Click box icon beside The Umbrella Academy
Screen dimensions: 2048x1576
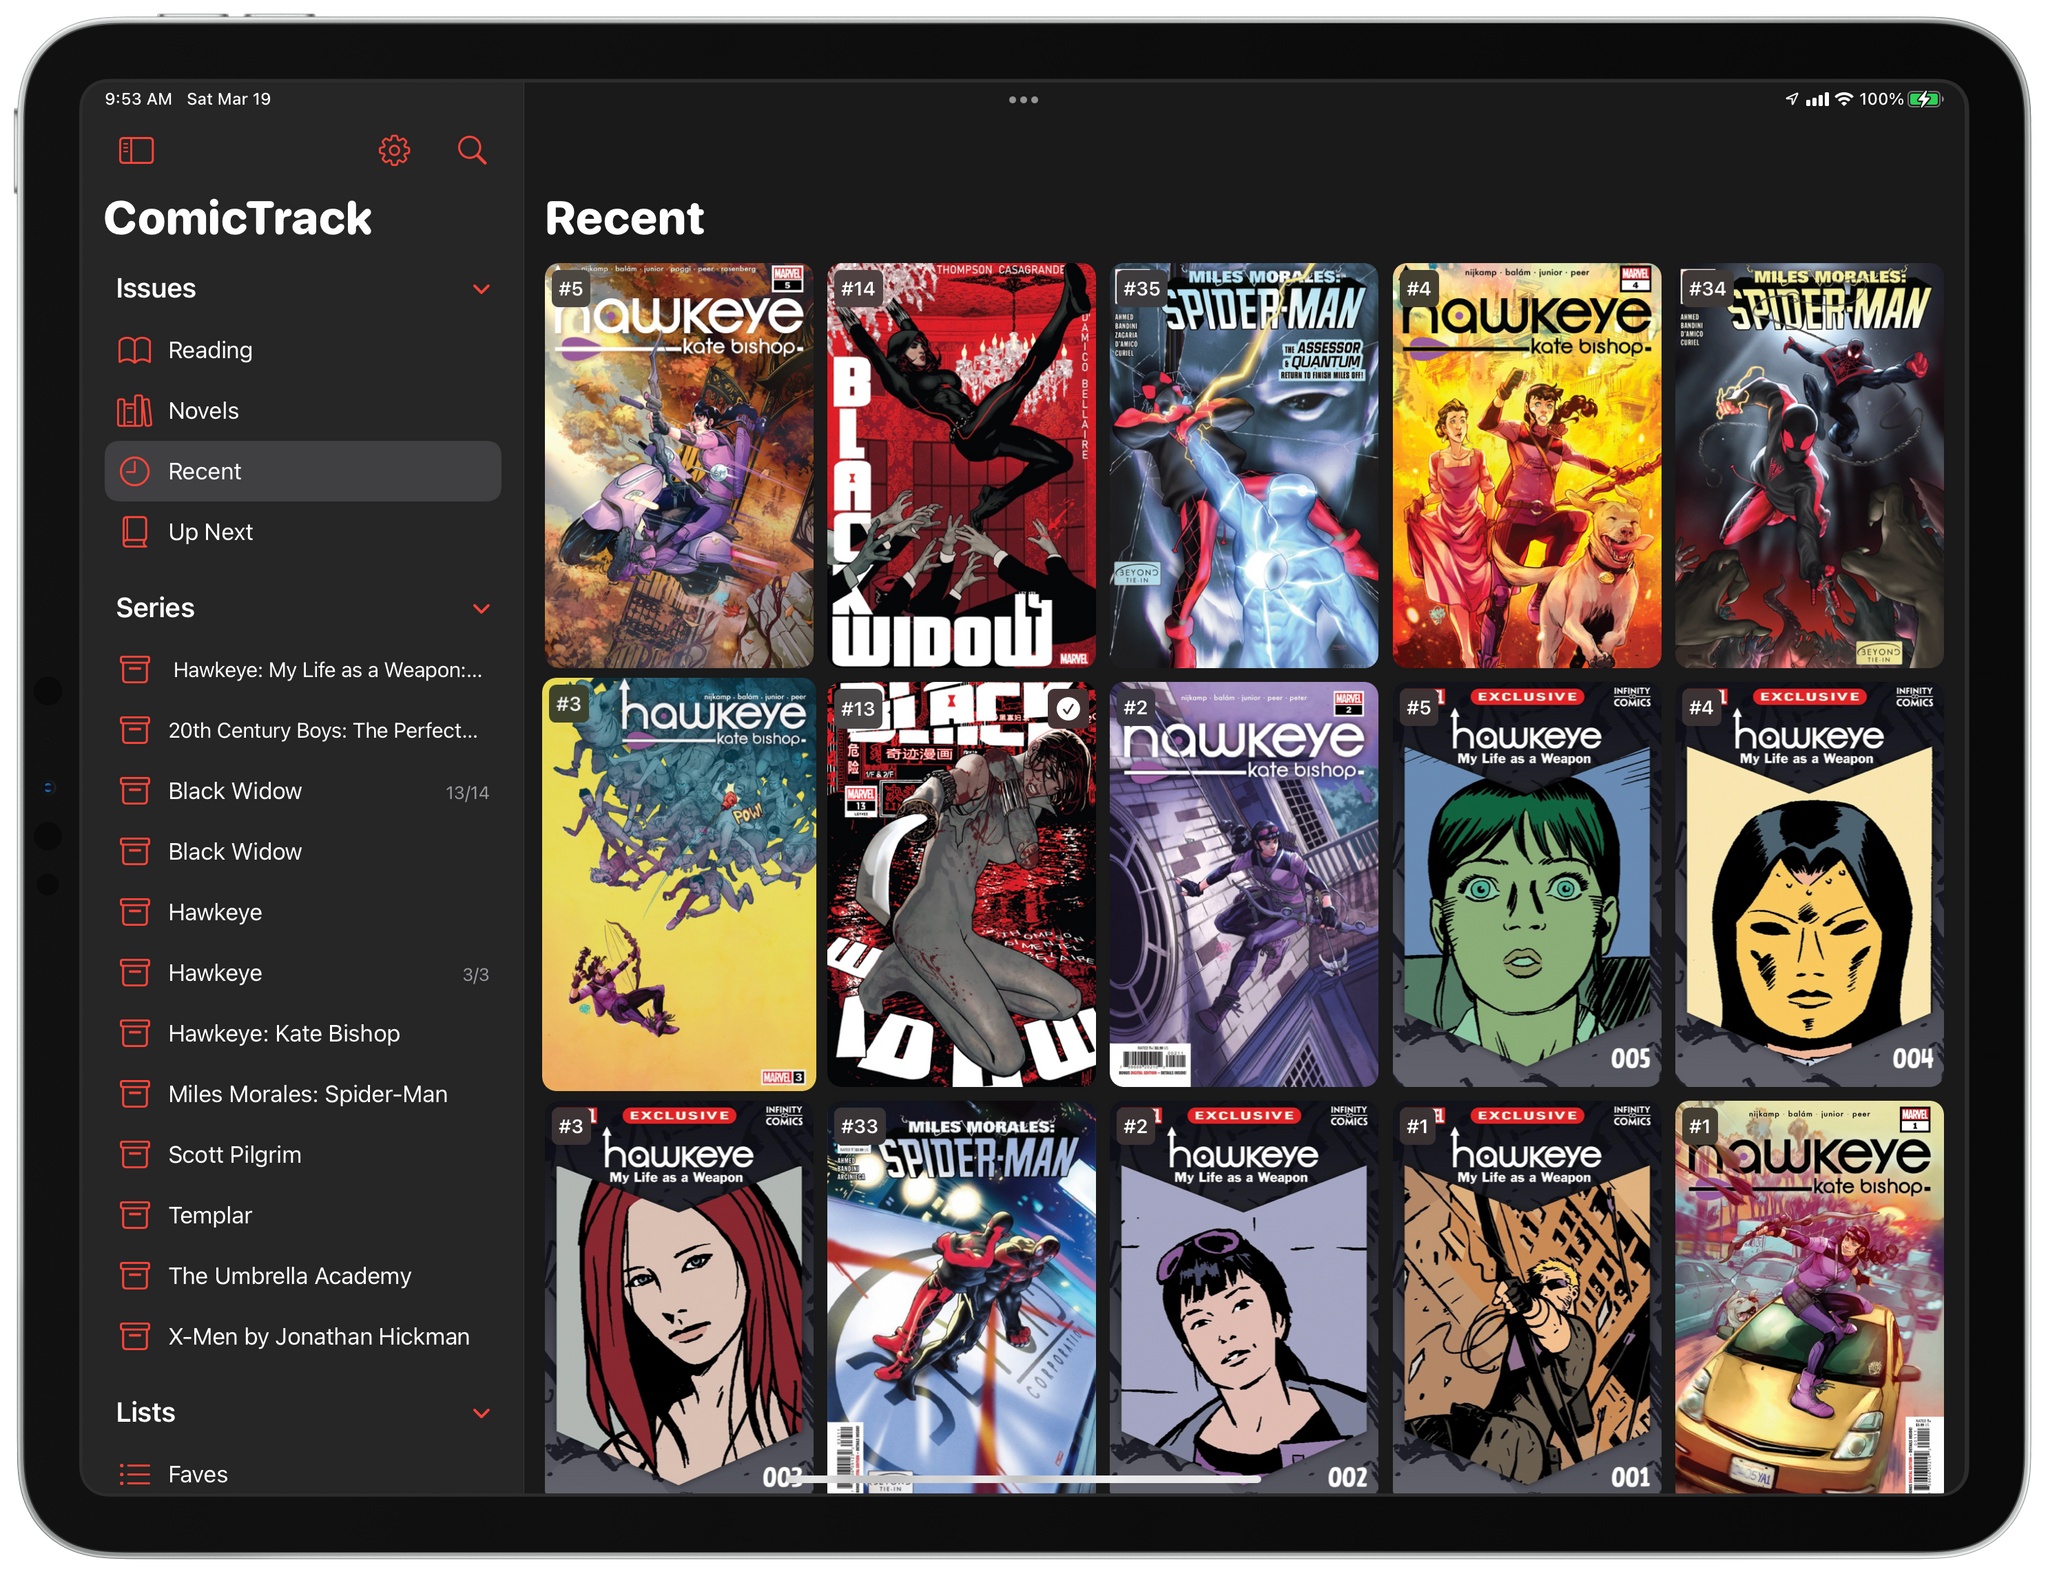pos(135,1276)
